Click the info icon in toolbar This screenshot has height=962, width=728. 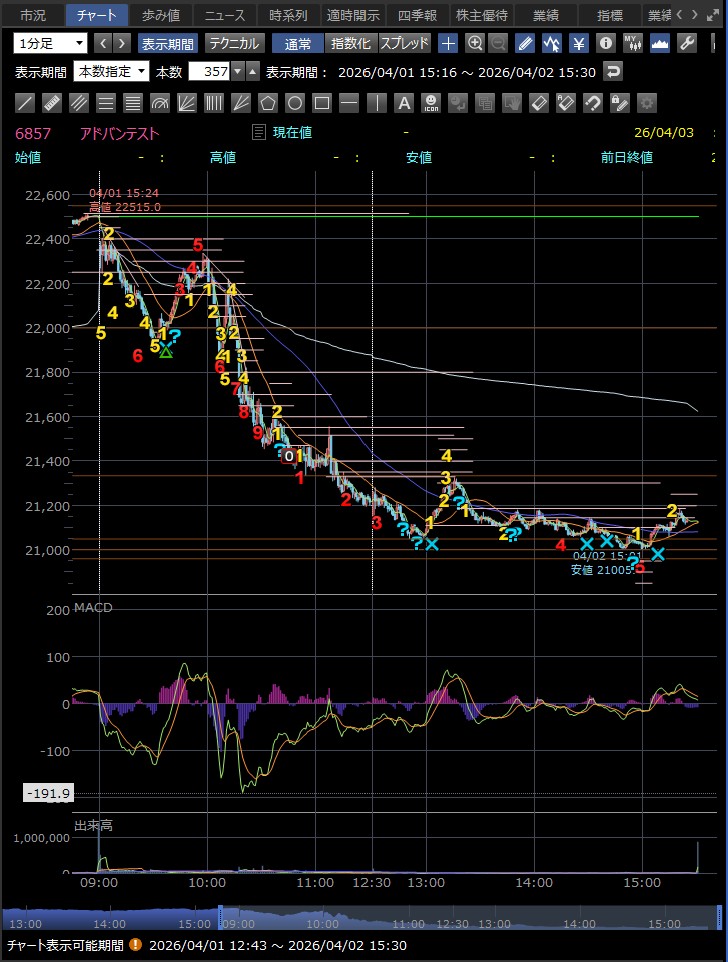pos(605,44)
